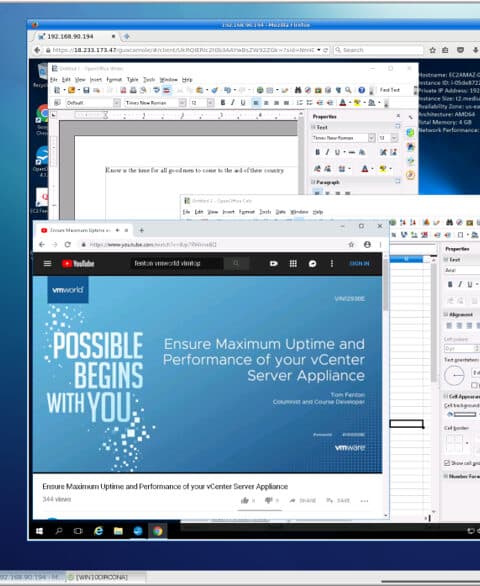Click the Firefox bookmark star icon
This screenshot has width=480, height=586.
(x=433, y=50)
